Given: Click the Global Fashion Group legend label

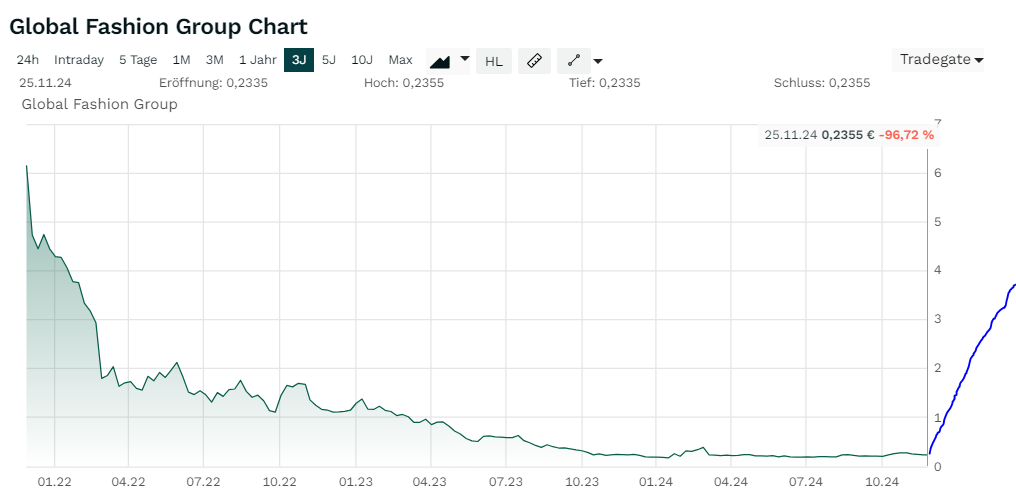Looking at the screenshot, I should pyautogui.click(x=99, y=104).
